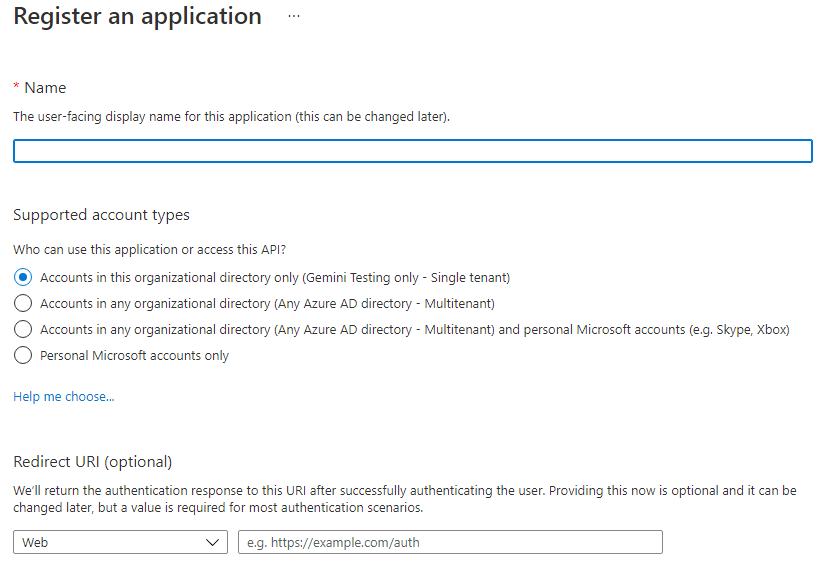
Task: Open the ellipsis menu beside Register an application
Action: click(294, 17)
